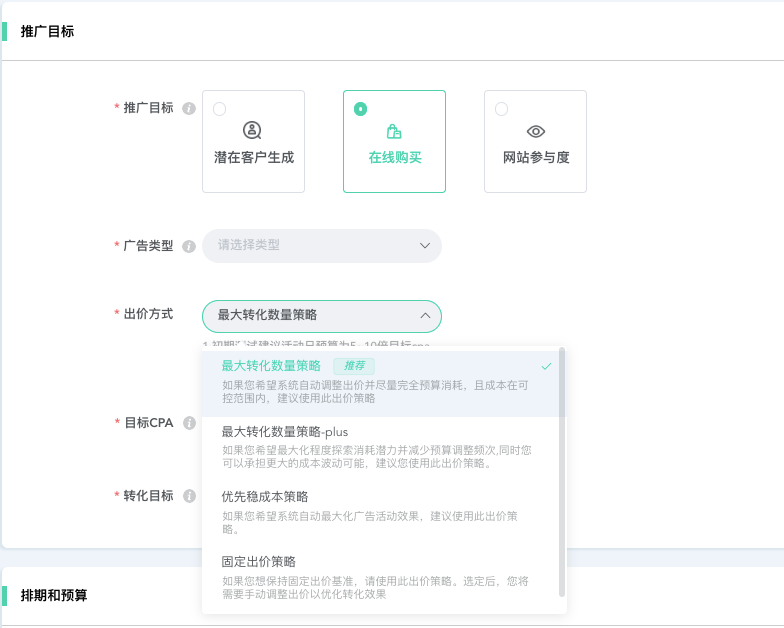The image size is (784, 628).
Task: Click the checkmark on selected 最大转化数量策略 option
Action: point(546,366)
